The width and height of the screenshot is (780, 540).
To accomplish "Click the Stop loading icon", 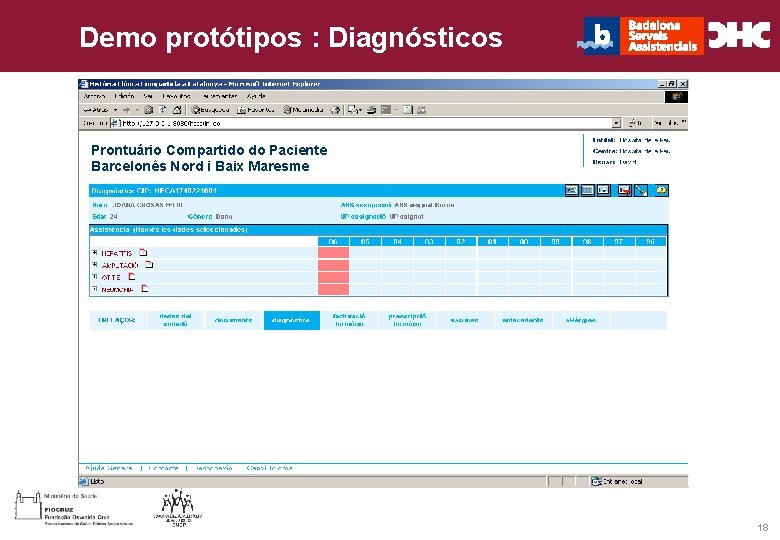I will click(x=148, y=110).
